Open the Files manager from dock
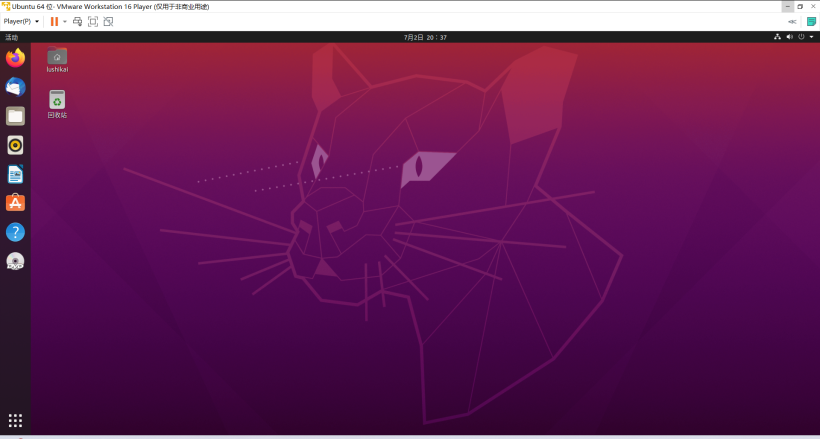The image size is (820, 439). (15, 116)
